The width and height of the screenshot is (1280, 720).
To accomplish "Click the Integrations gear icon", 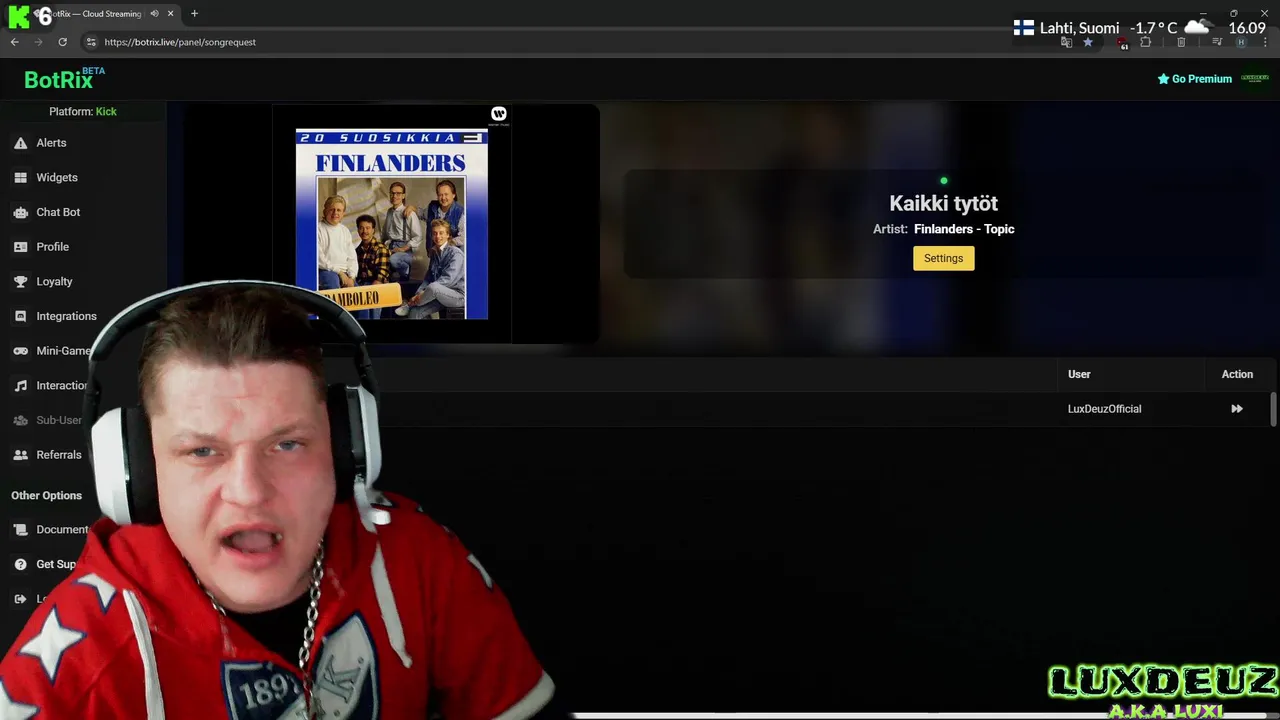I will (x=20, y=316).
